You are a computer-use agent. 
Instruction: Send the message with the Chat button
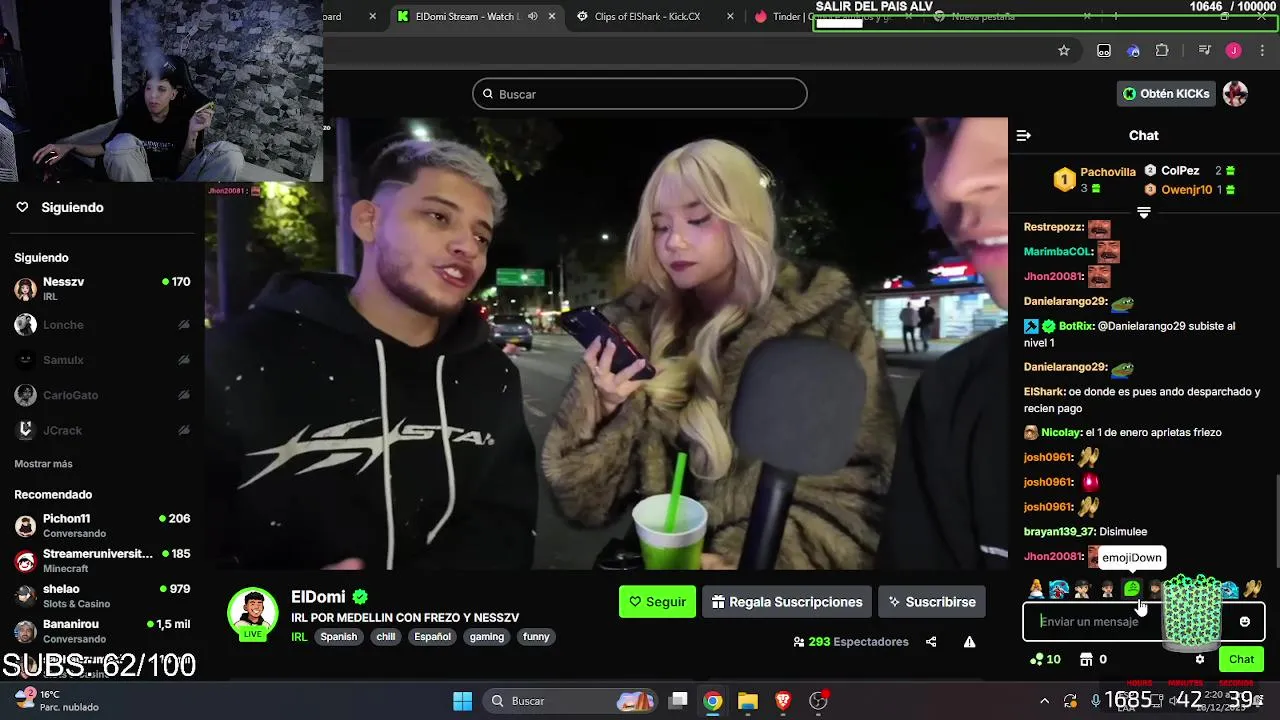pos(1241,659)
